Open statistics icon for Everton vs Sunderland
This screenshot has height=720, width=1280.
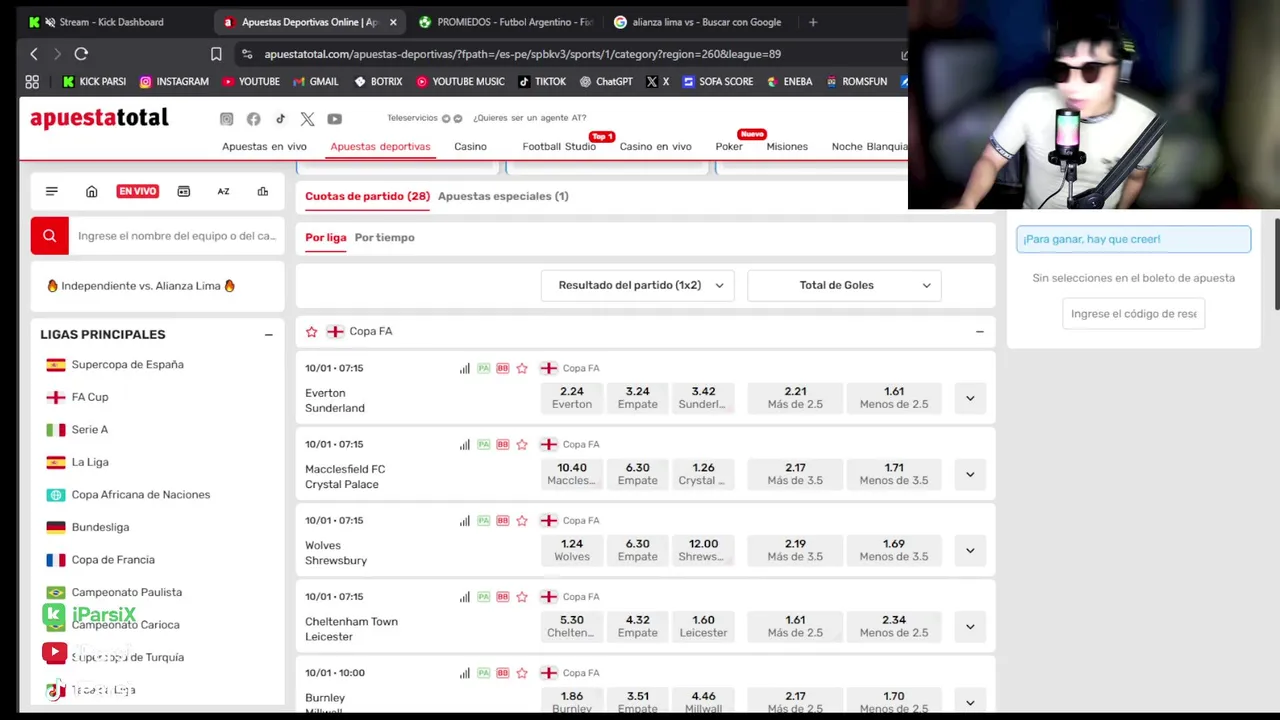click(465, 368)
